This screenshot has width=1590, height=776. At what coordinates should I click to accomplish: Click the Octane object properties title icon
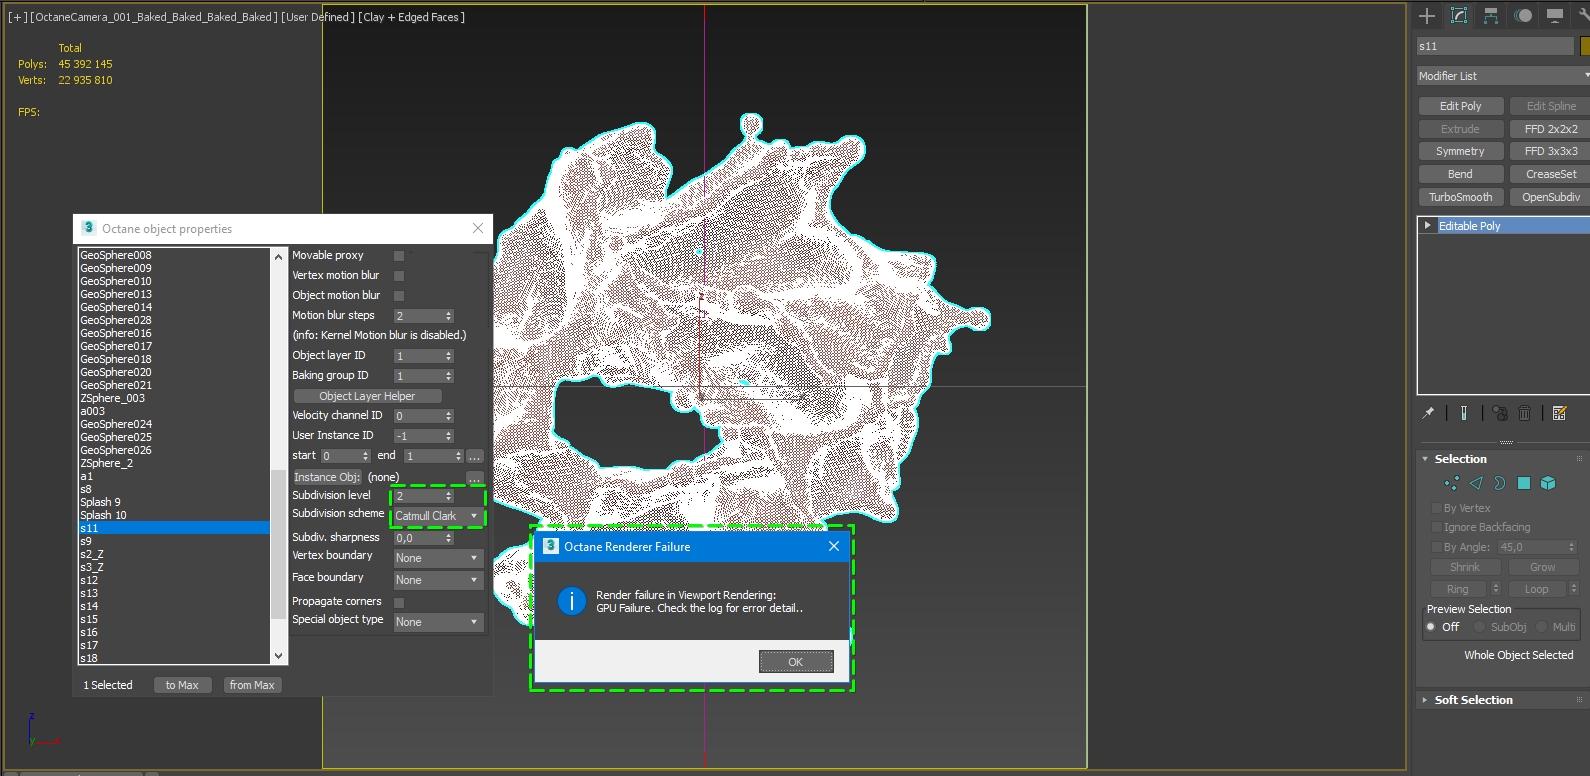pos(88,228)
